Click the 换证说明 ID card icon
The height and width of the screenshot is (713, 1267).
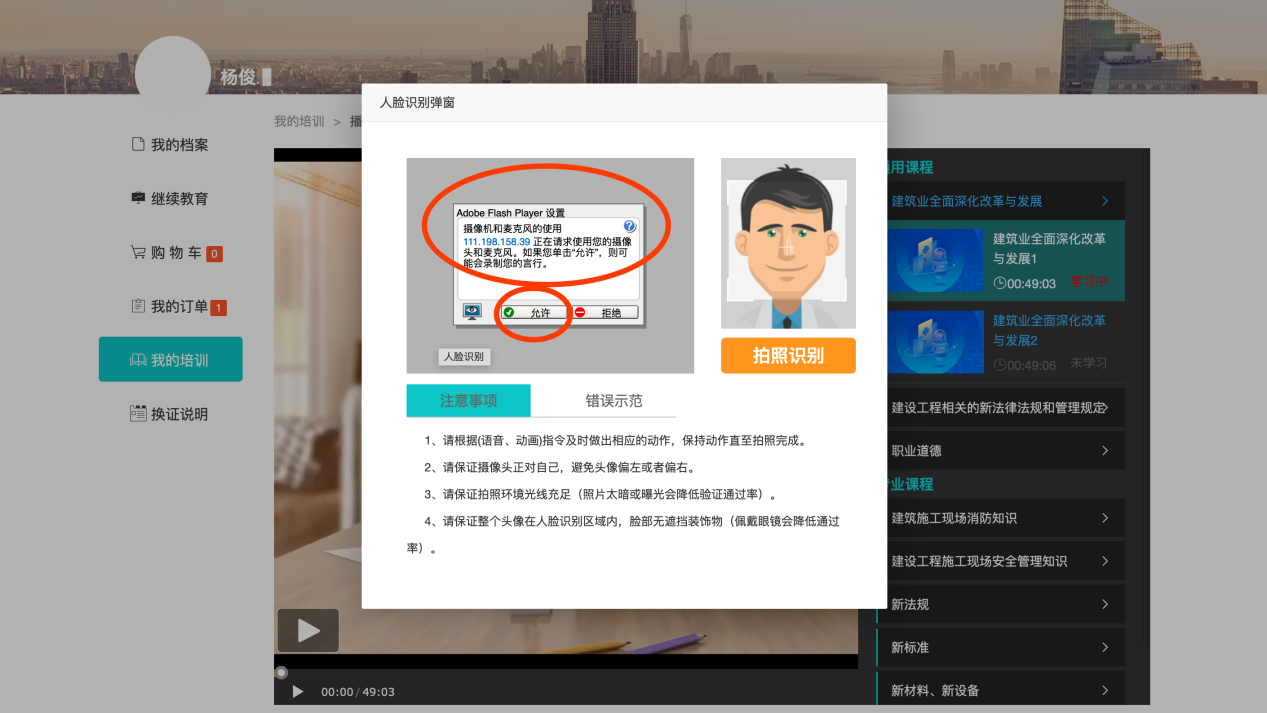pos(138,414)
